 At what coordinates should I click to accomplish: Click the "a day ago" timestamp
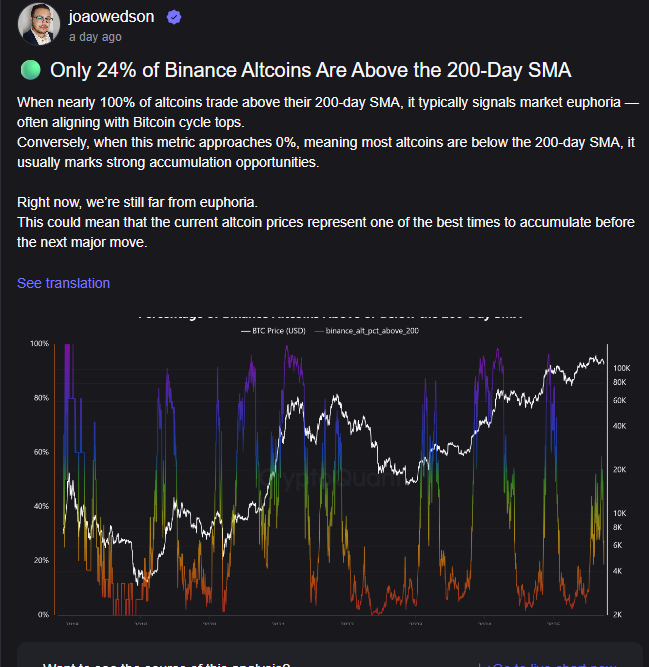click(x=95, y=37)
